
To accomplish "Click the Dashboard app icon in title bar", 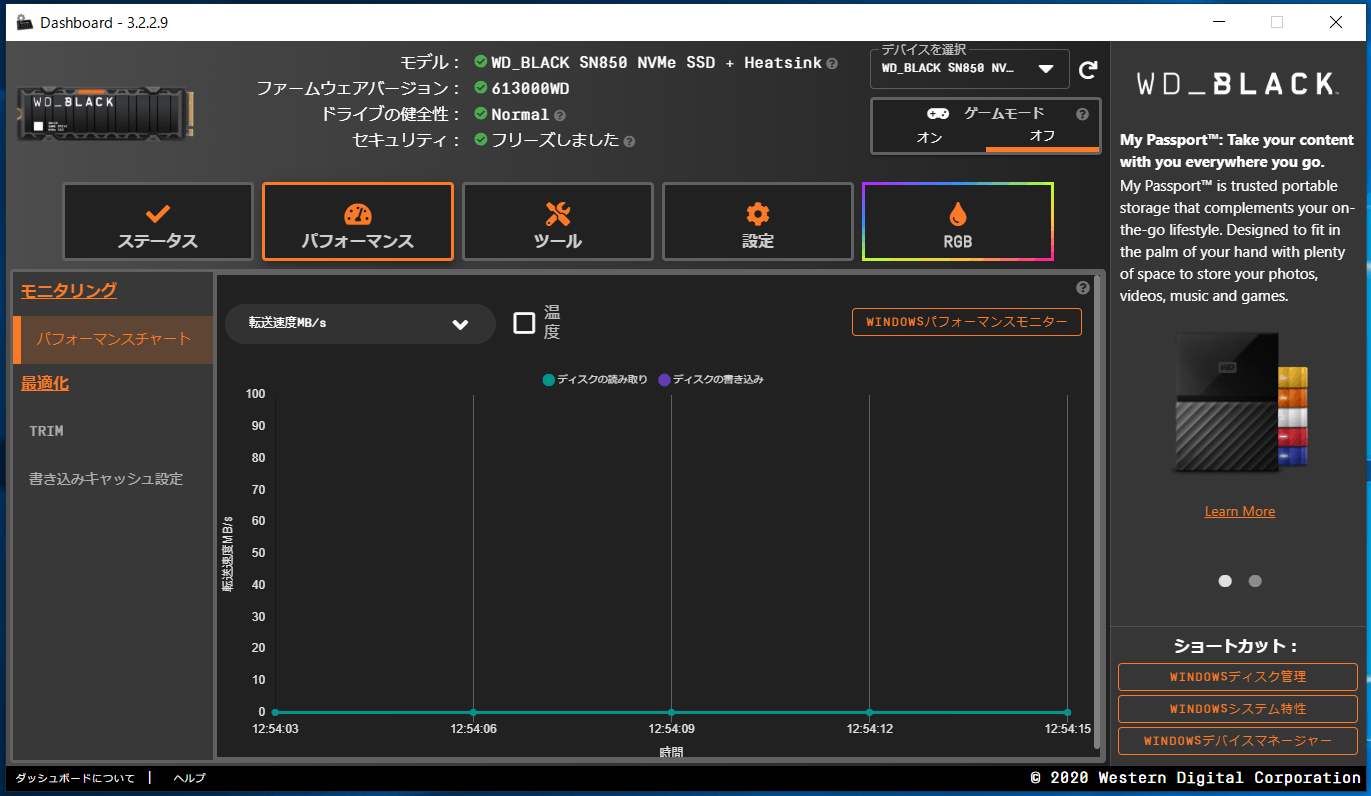I will pos(25,22).
